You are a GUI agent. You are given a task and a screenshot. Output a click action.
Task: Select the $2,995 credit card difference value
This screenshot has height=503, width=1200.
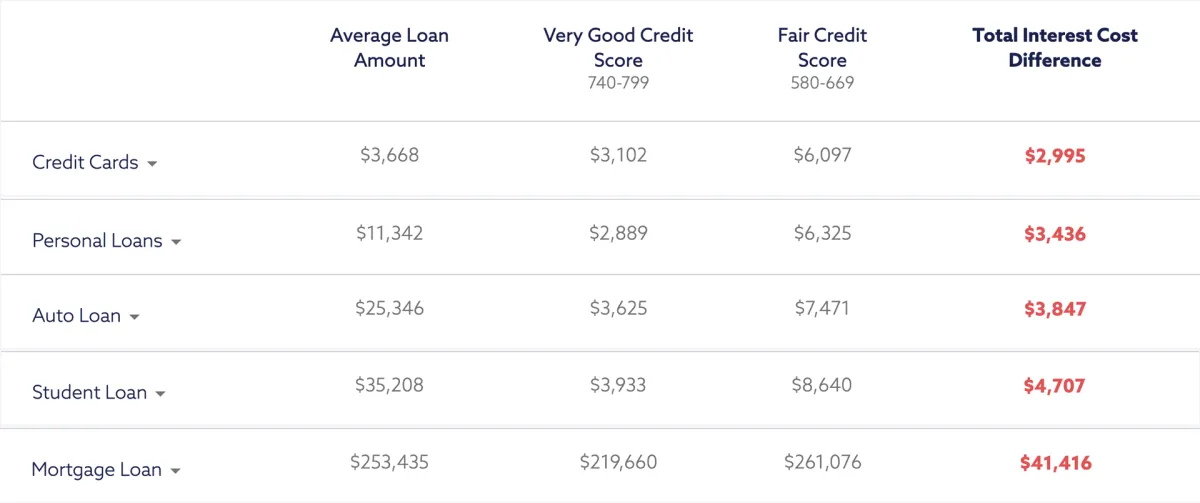coord(1055,156)
